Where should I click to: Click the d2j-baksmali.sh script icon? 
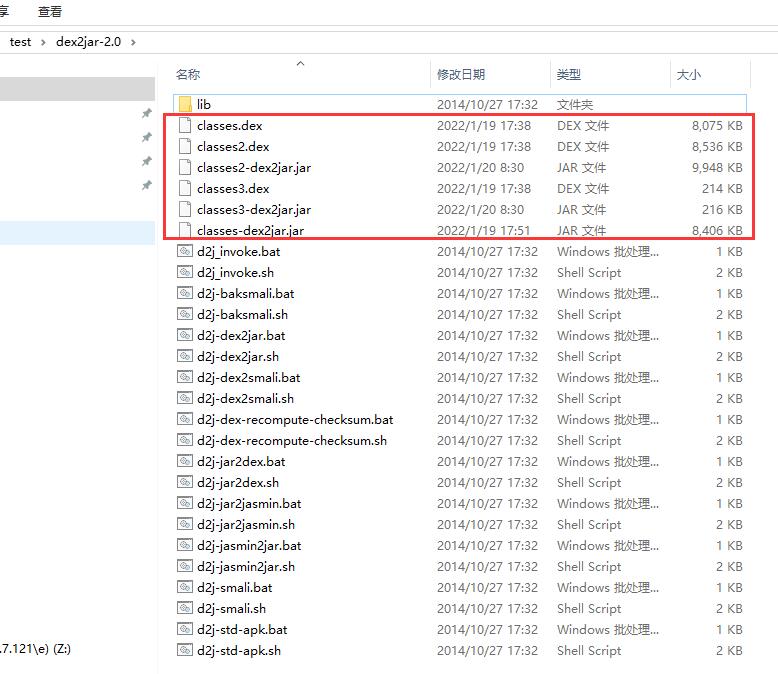point(184,315)
